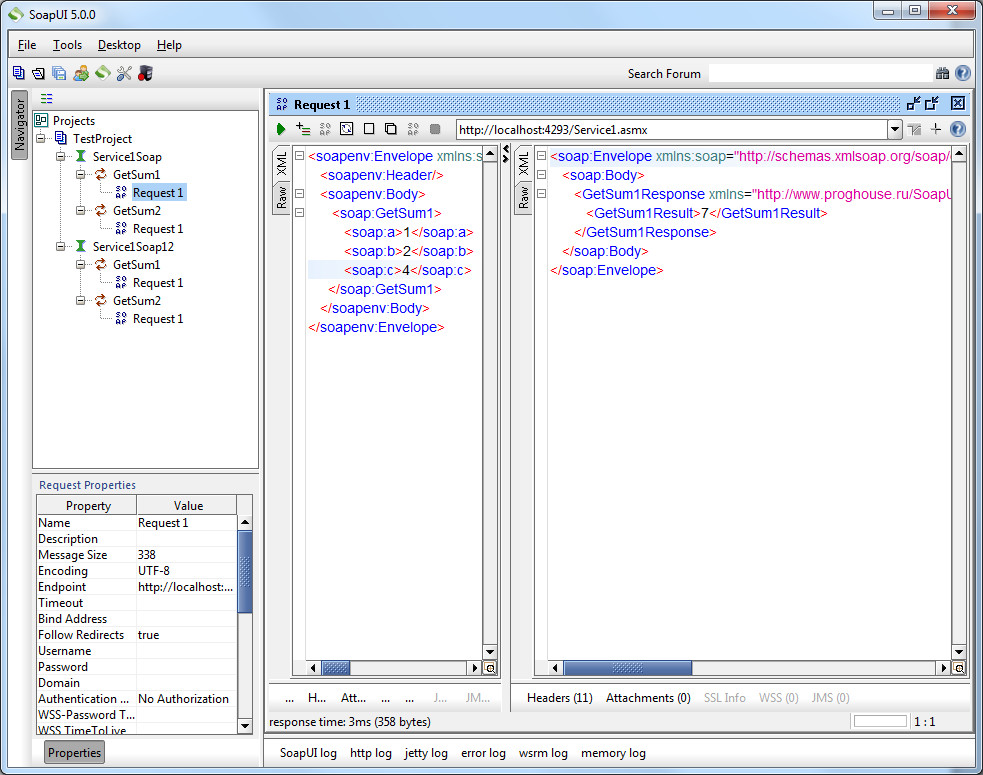Click the Request Properties vertical scrollbar thumb
The height and width of the screenshot is (775, 983).
245,572
